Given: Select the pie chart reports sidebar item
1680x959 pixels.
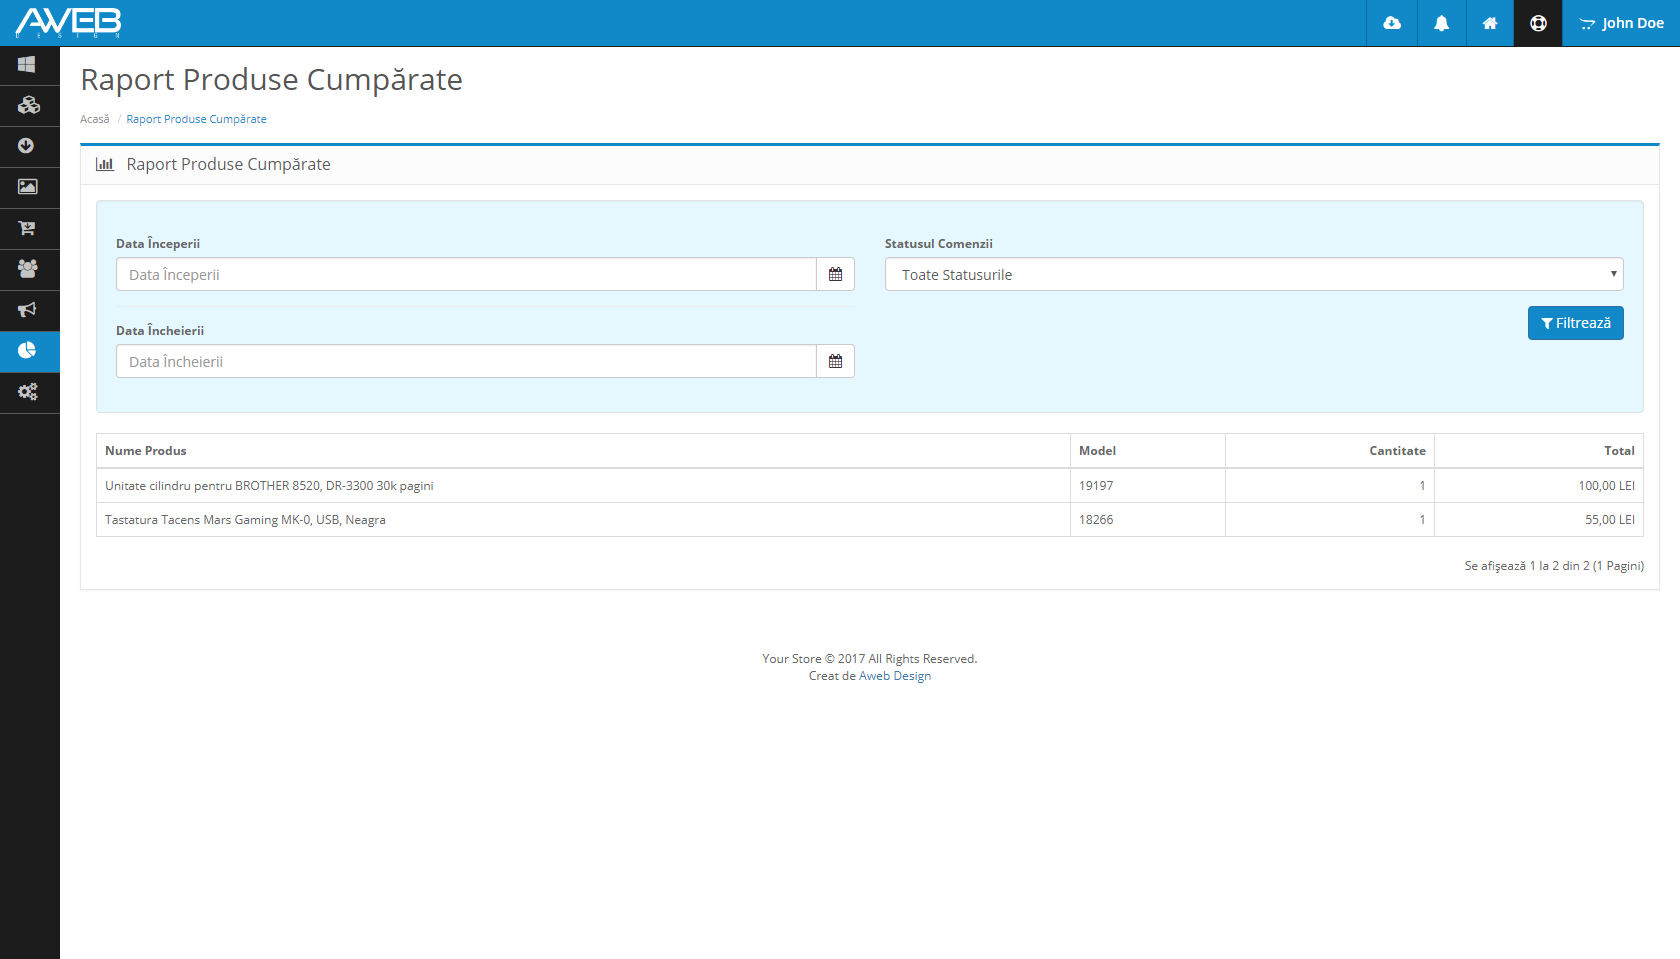Looking at the screenshot, I should (28, 351).
